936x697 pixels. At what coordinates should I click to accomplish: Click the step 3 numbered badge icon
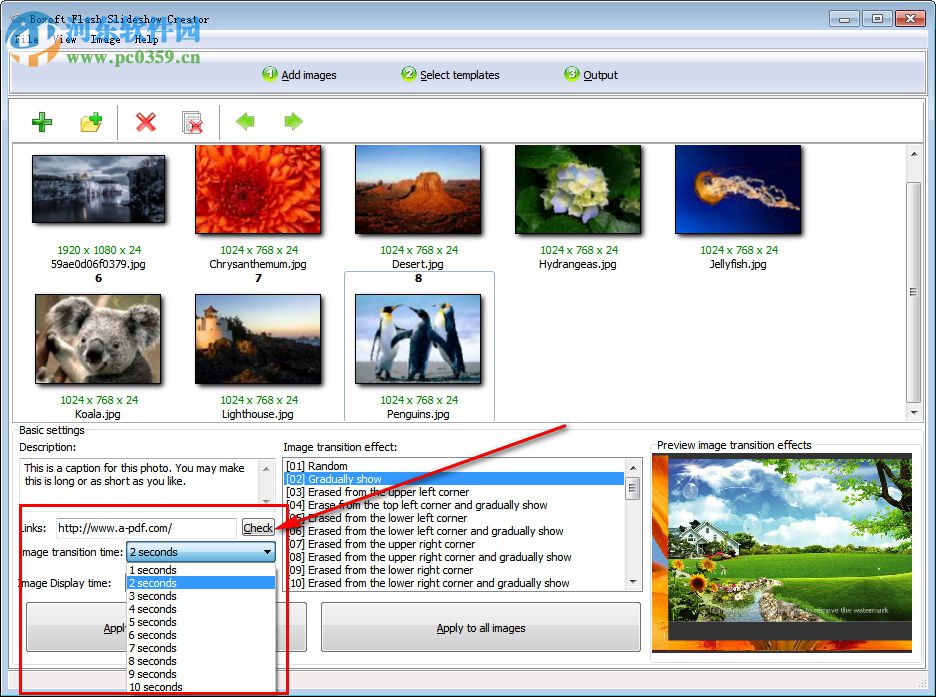pyautogui.click(x=571, y=73)
